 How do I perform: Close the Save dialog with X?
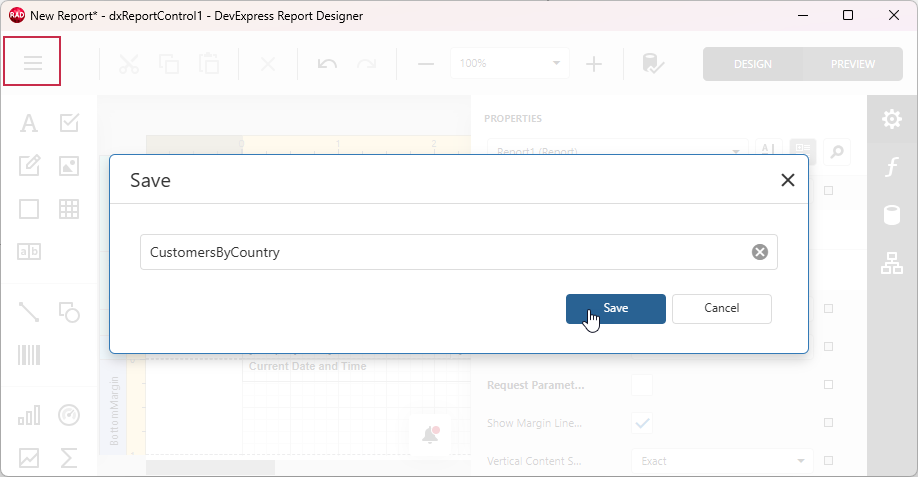(x=788, y=180)
